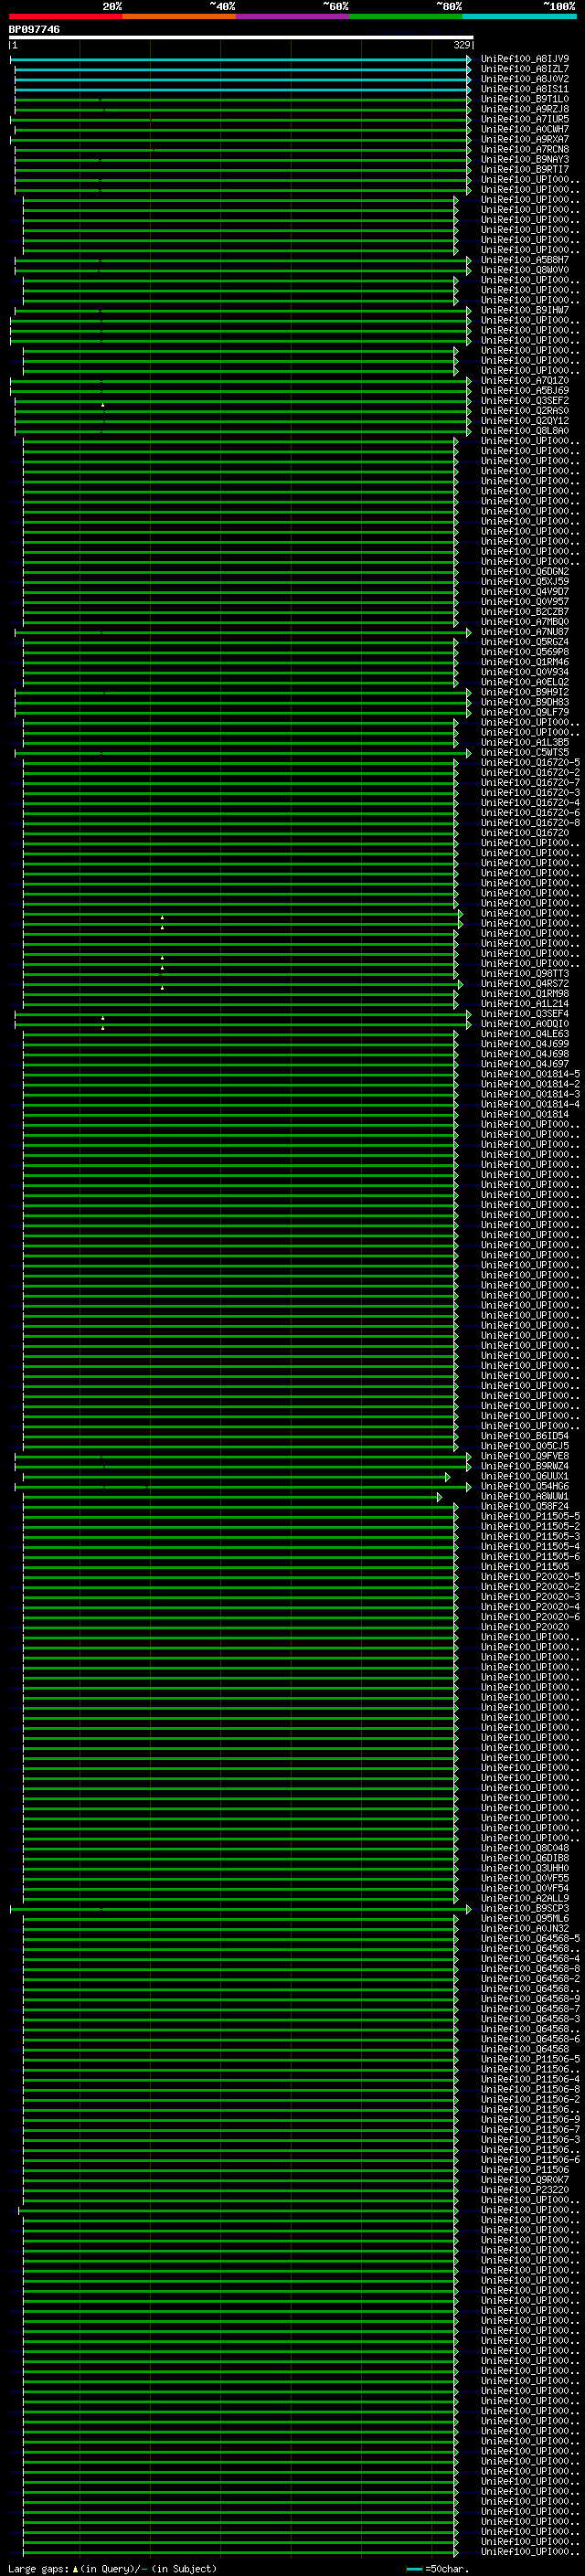Click label UniRef100_A8WUW1

point(525,1496)
